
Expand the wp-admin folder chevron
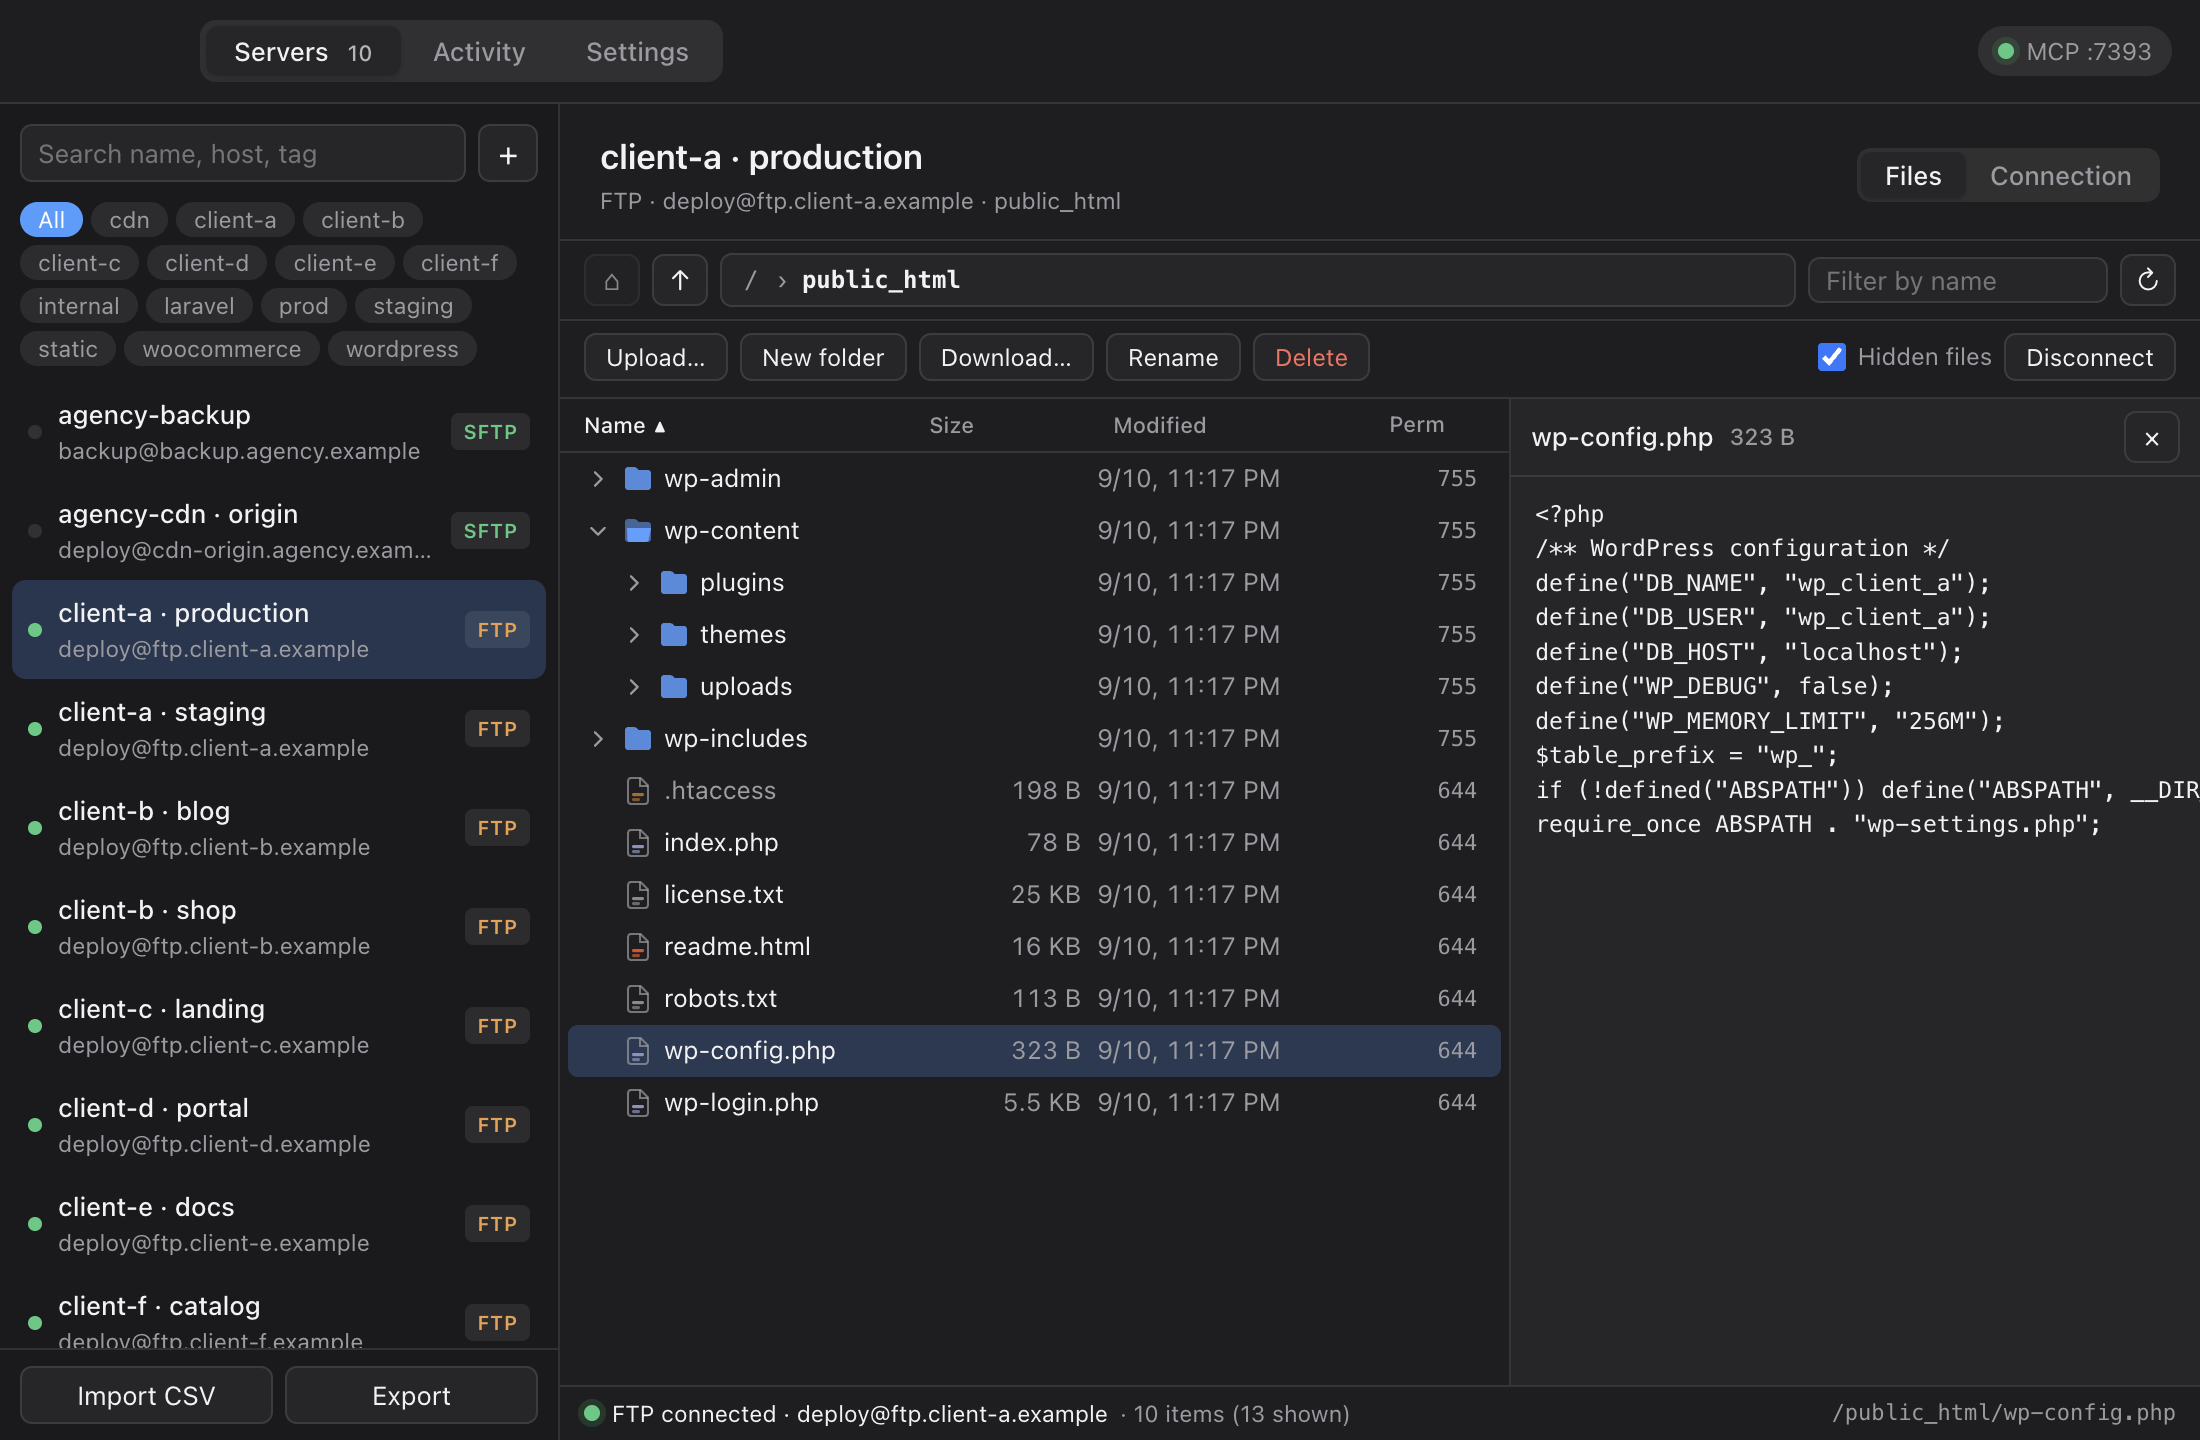(598, 479)
